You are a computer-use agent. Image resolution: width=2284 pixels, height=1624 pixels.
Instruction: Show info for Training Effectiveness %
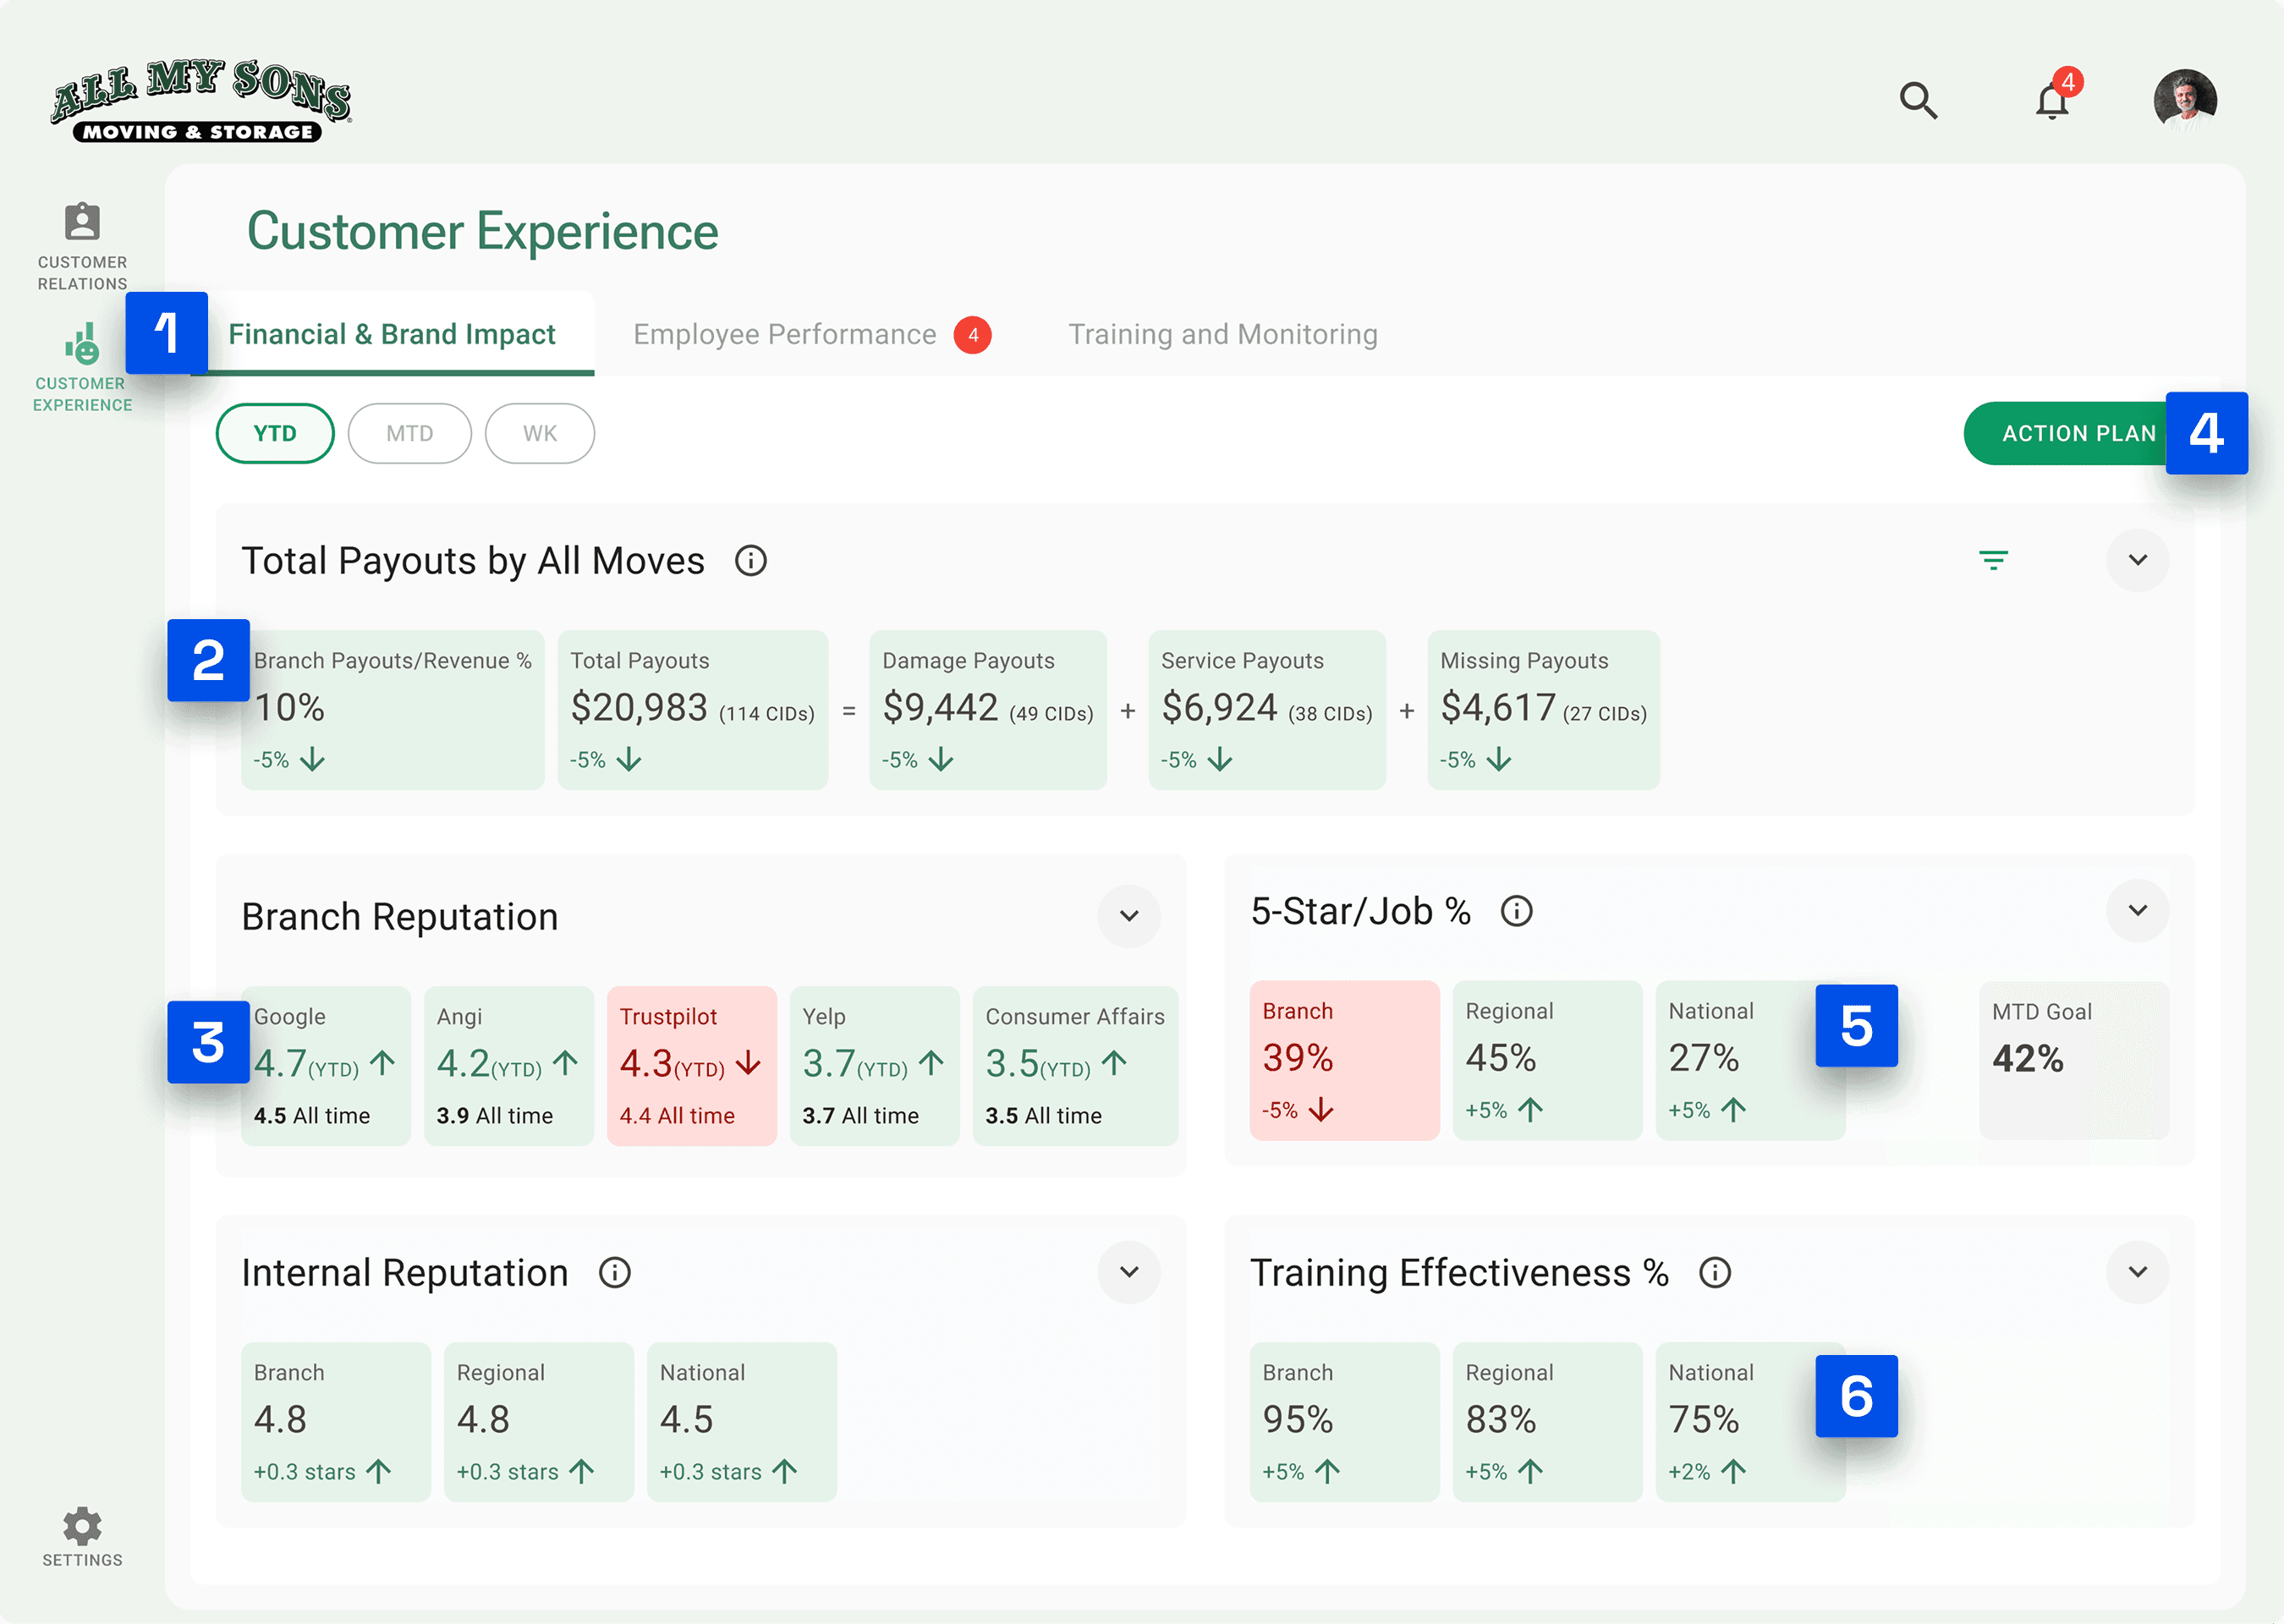point(1714,1273)
